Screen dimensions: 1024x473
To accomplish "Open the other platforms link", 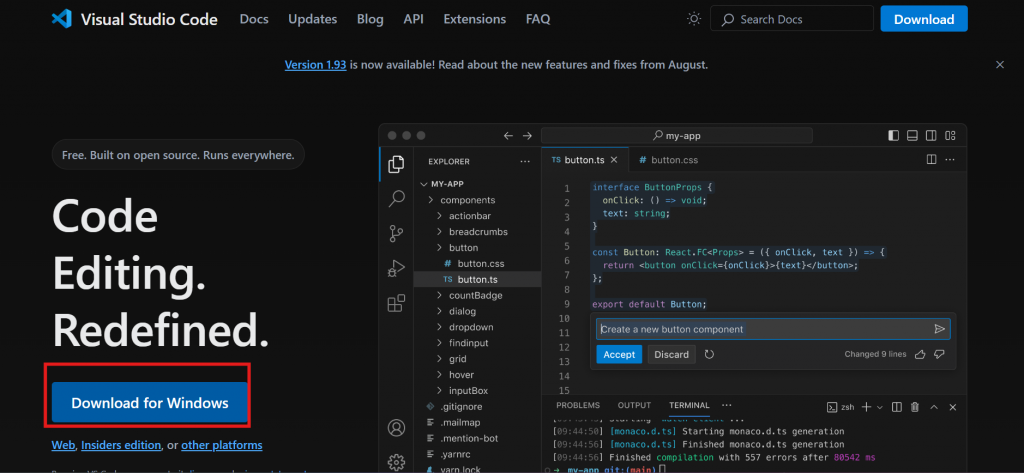I will [x=222, y=445].
